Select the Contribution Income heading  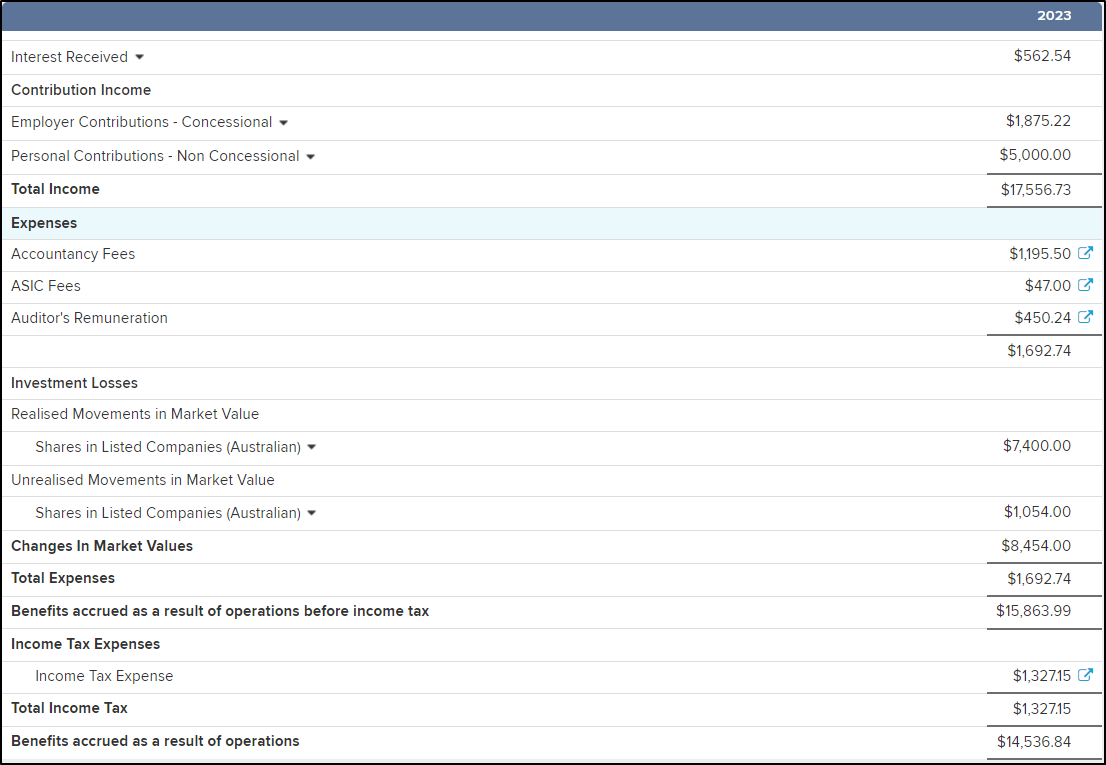click(81, 90)
